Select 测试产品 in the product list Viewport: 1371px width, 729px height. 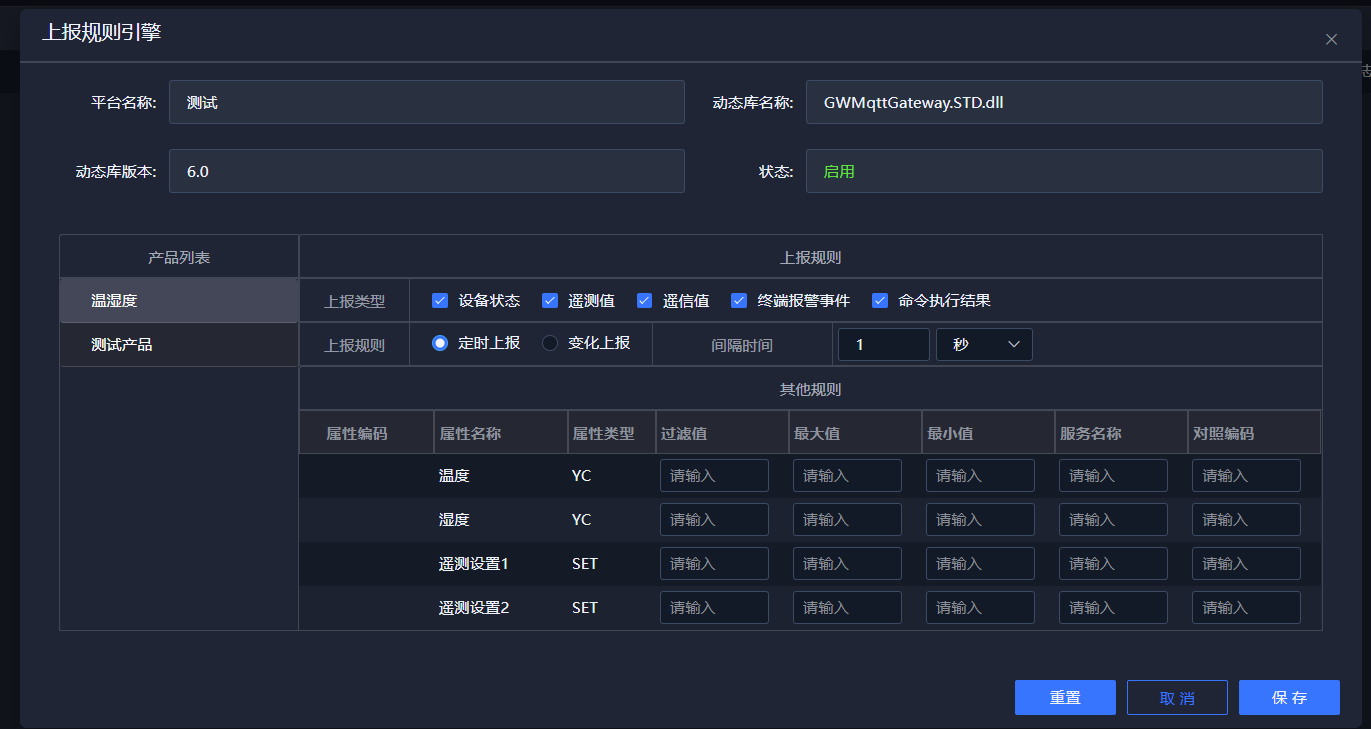click(179, 345)
